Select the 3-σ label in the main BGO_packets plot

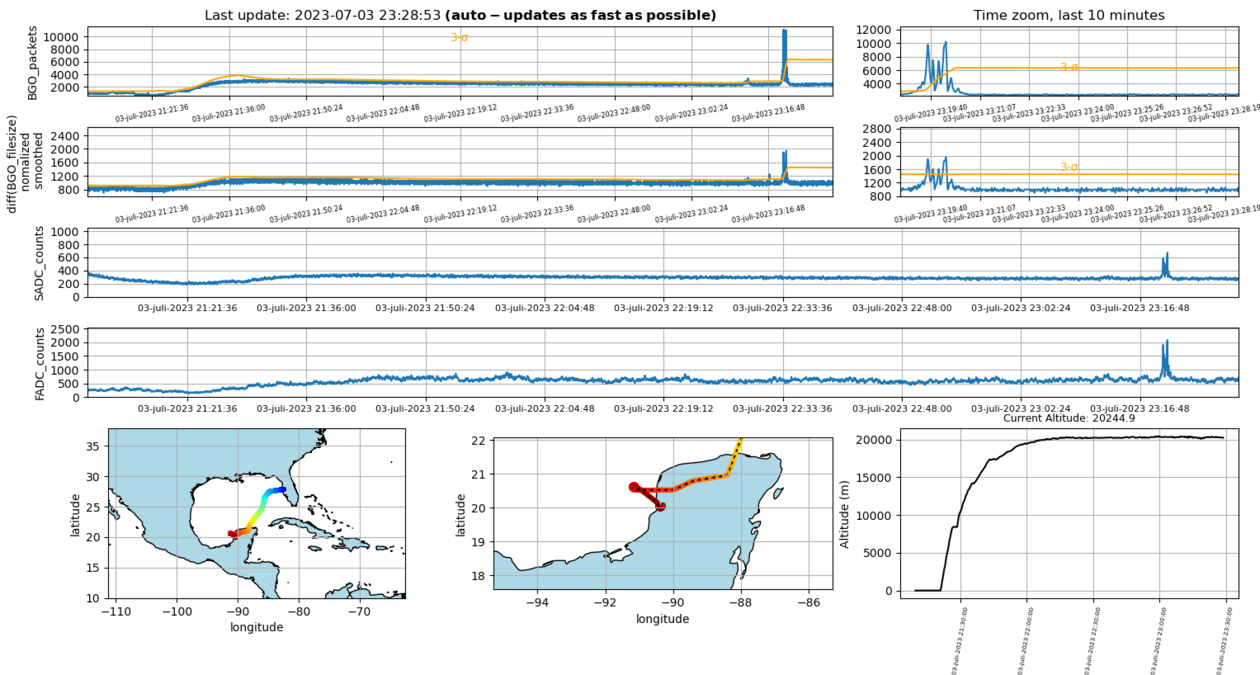pos(459,37)
